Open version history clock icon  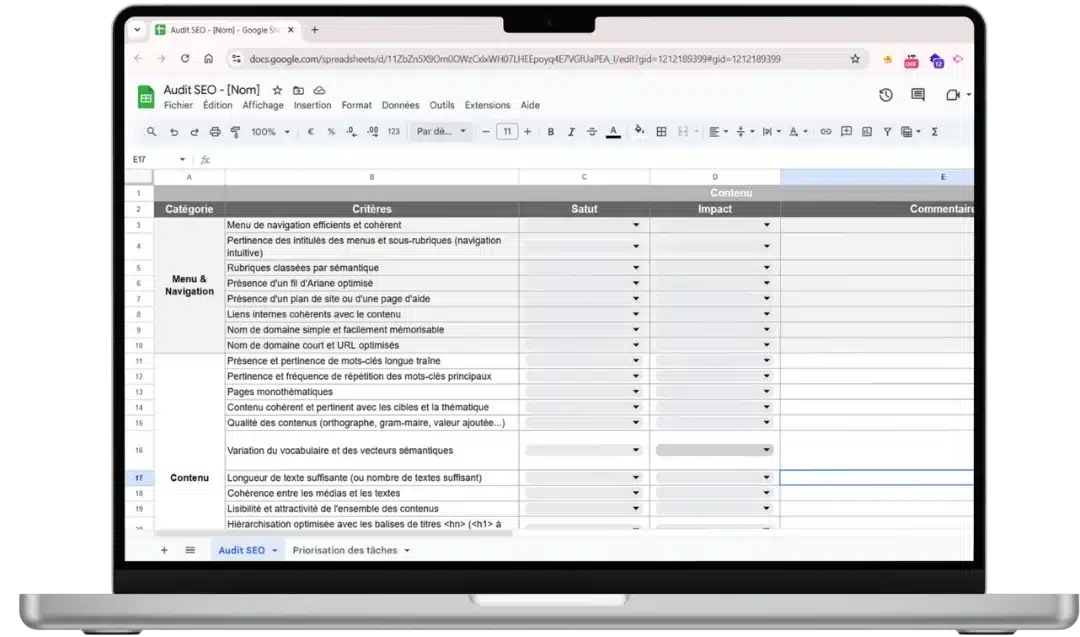click(x=886, y=95)
